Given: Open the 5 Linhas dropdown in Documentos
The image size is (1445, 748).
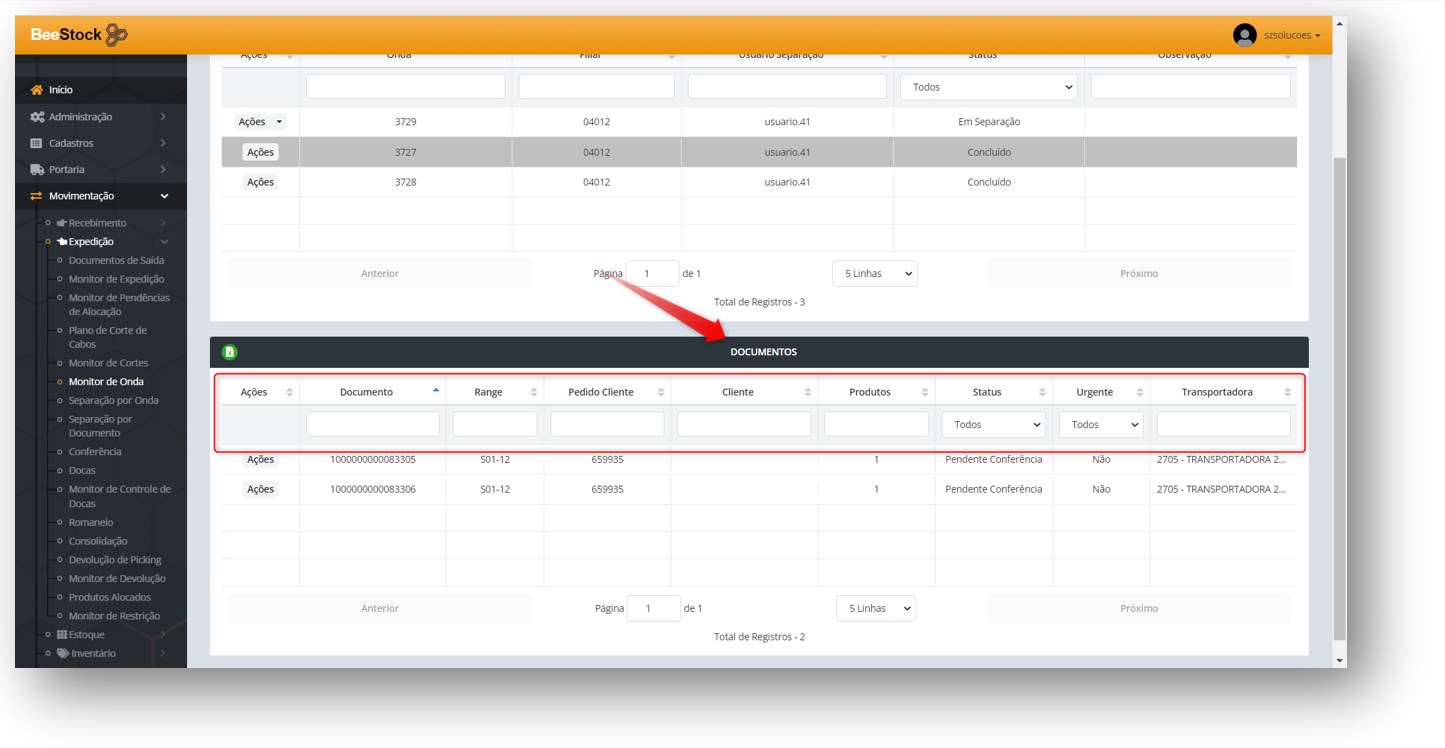Looking at the screenshot, I should [x=875, y=608].
